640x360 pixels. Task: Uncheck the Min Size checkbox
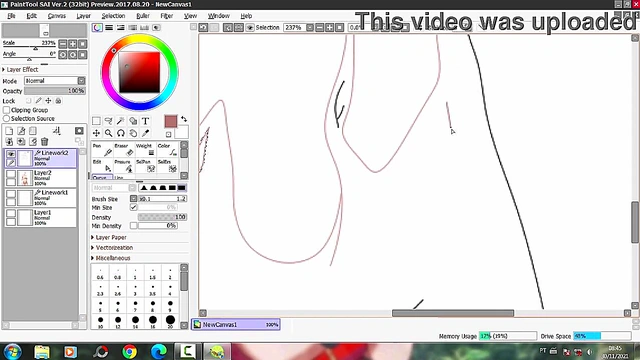pos(133,207)
